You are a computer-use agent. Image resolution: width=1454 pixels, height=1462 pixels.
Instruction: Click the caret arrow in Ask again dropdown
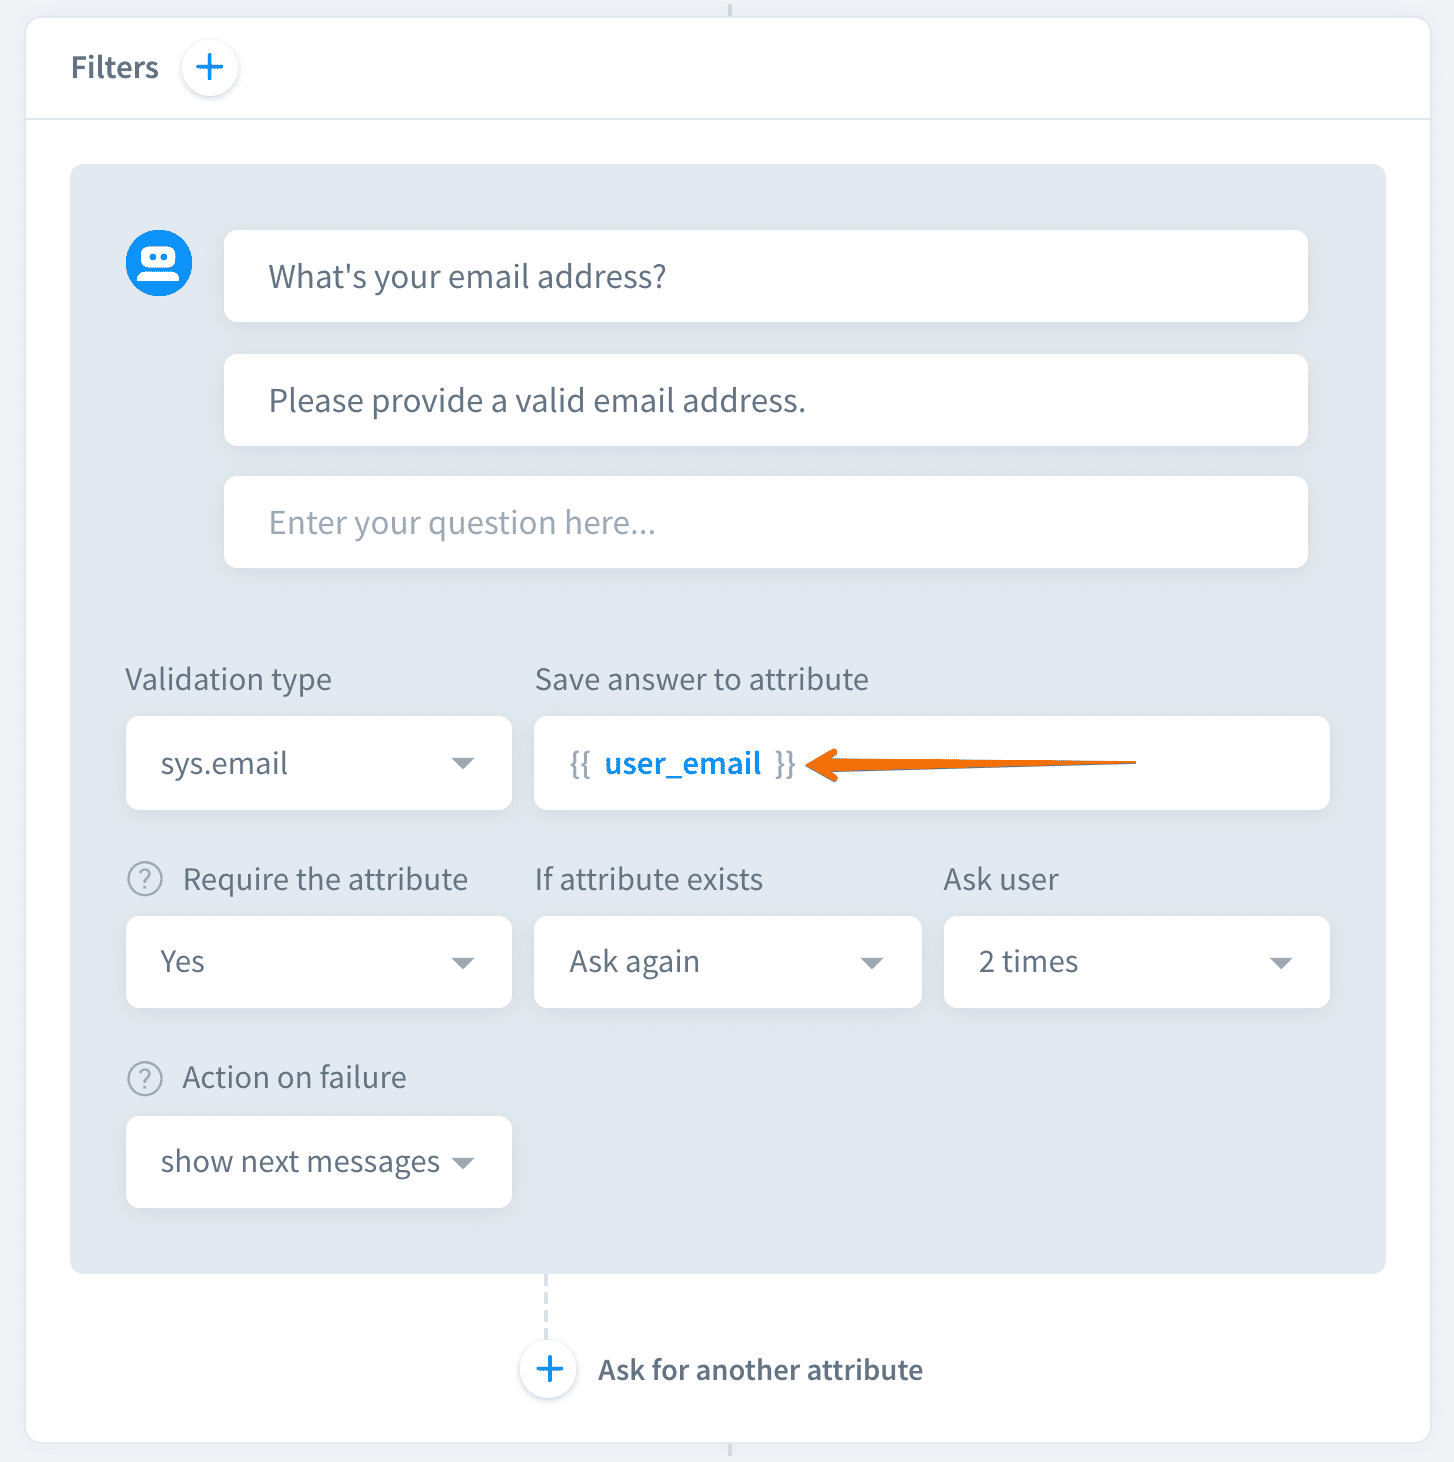point(872,963)
